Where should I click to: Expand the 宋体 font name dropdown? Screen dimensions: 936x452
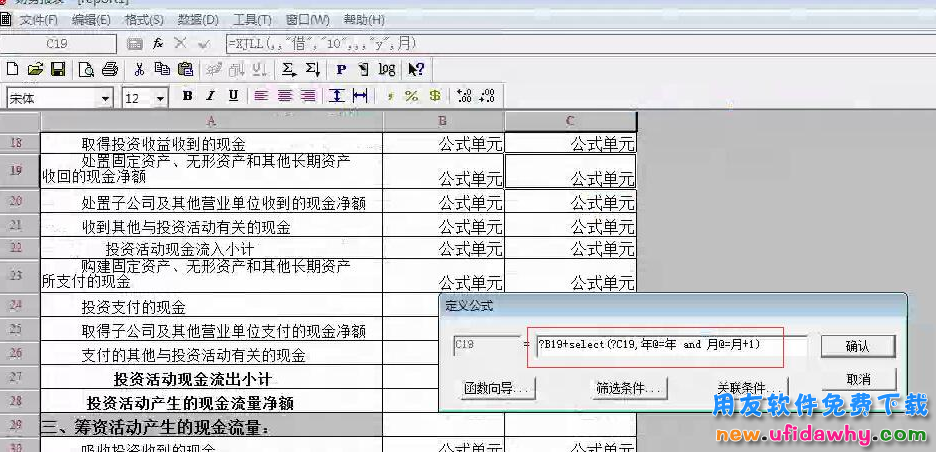(105, 98)
